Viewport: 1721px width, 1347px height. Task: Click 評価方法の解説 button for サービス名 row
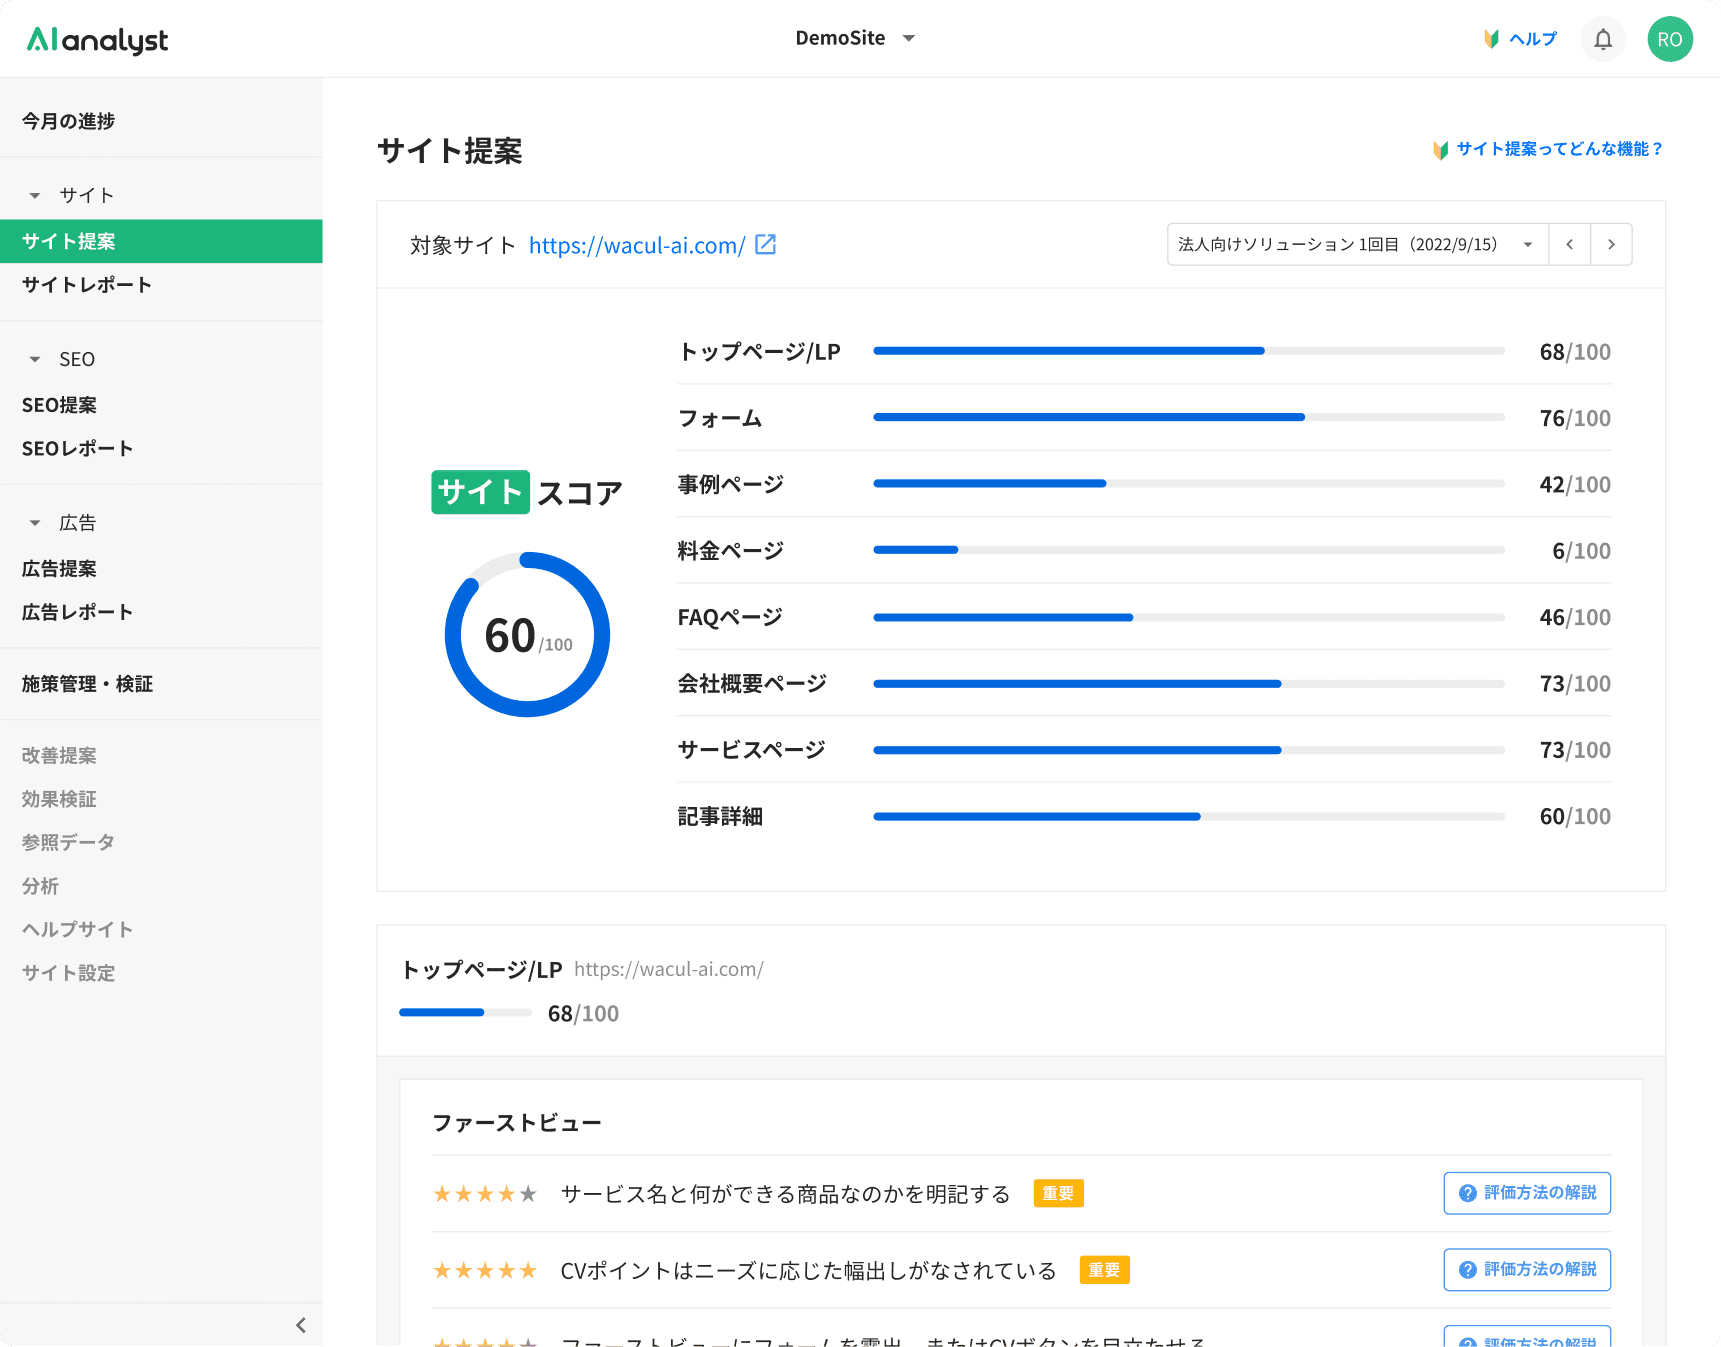tap(1526, 1193)
